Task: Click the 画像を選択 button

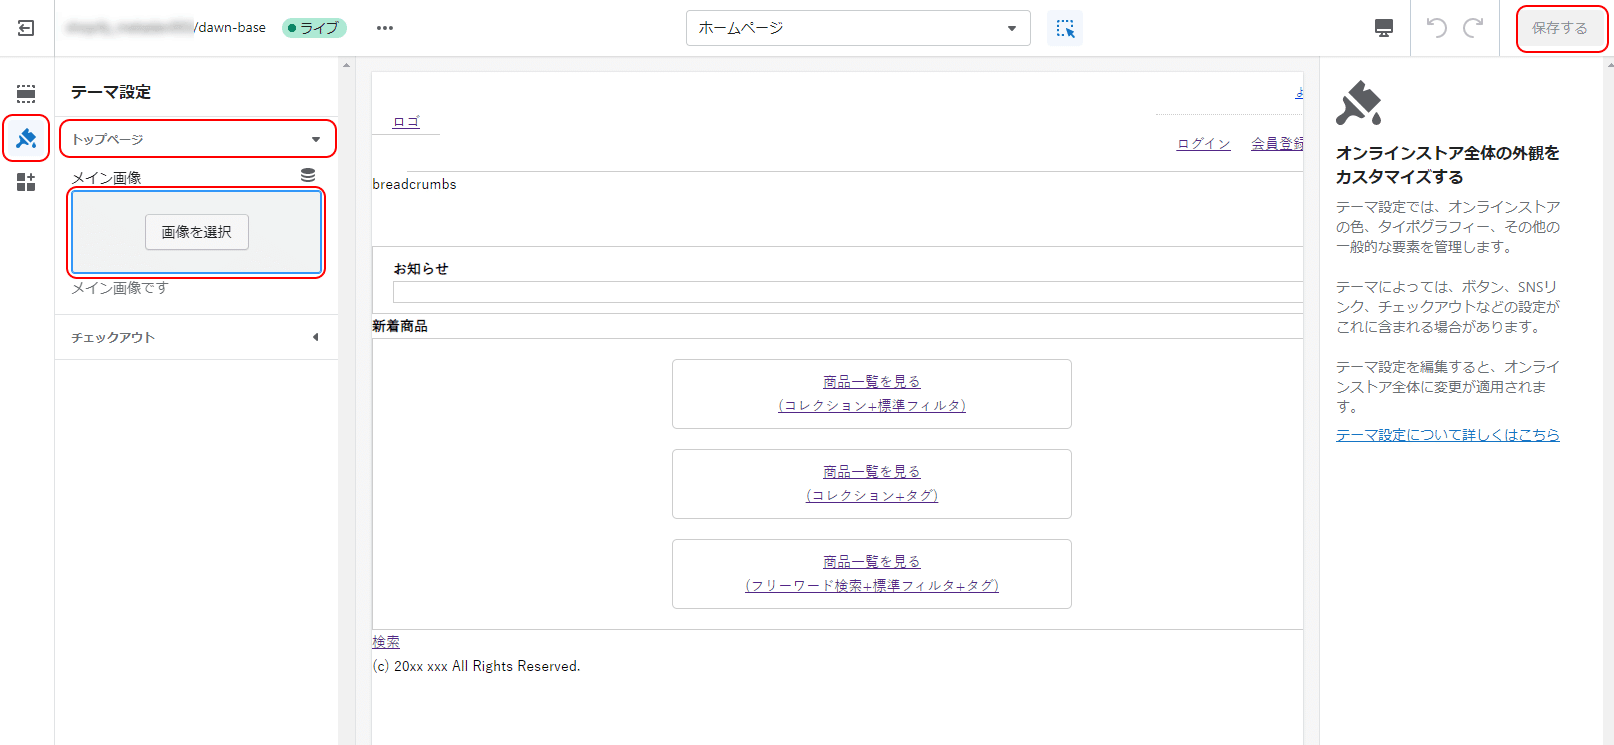Action: 197,232
